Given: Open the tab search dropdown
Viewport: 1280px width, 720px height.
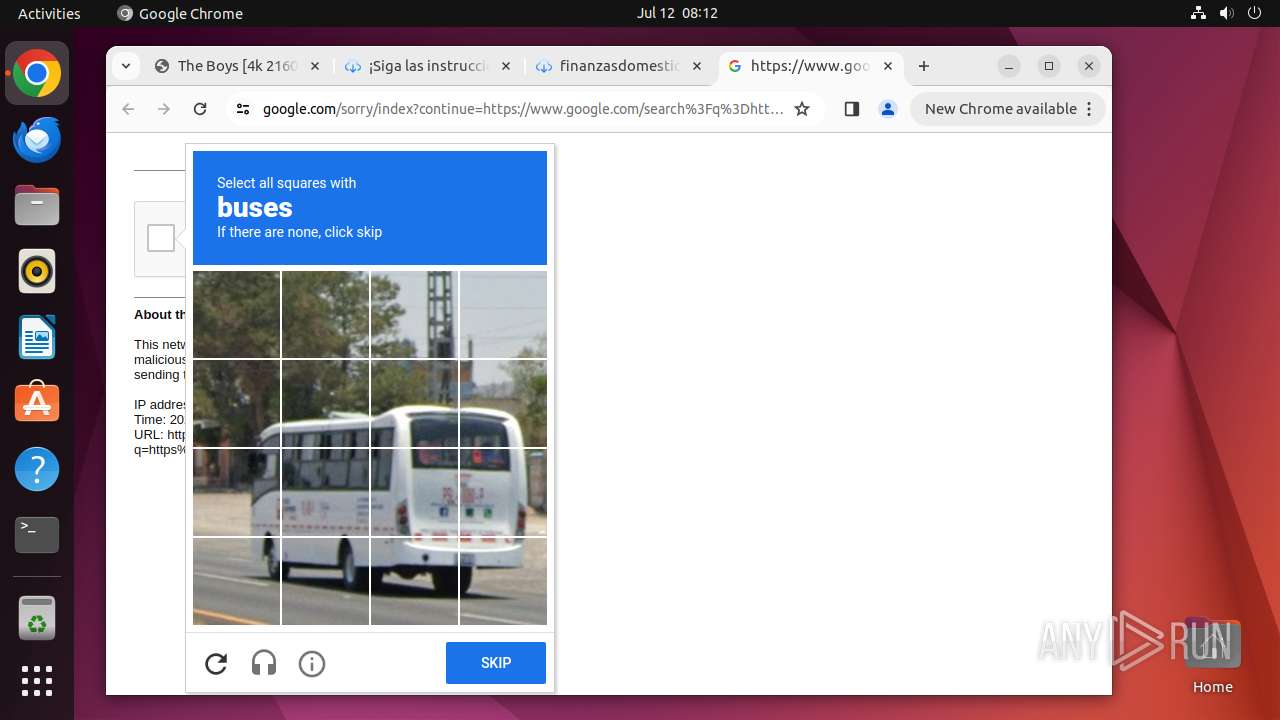Looking at the screenshot, I should (125, 66).
